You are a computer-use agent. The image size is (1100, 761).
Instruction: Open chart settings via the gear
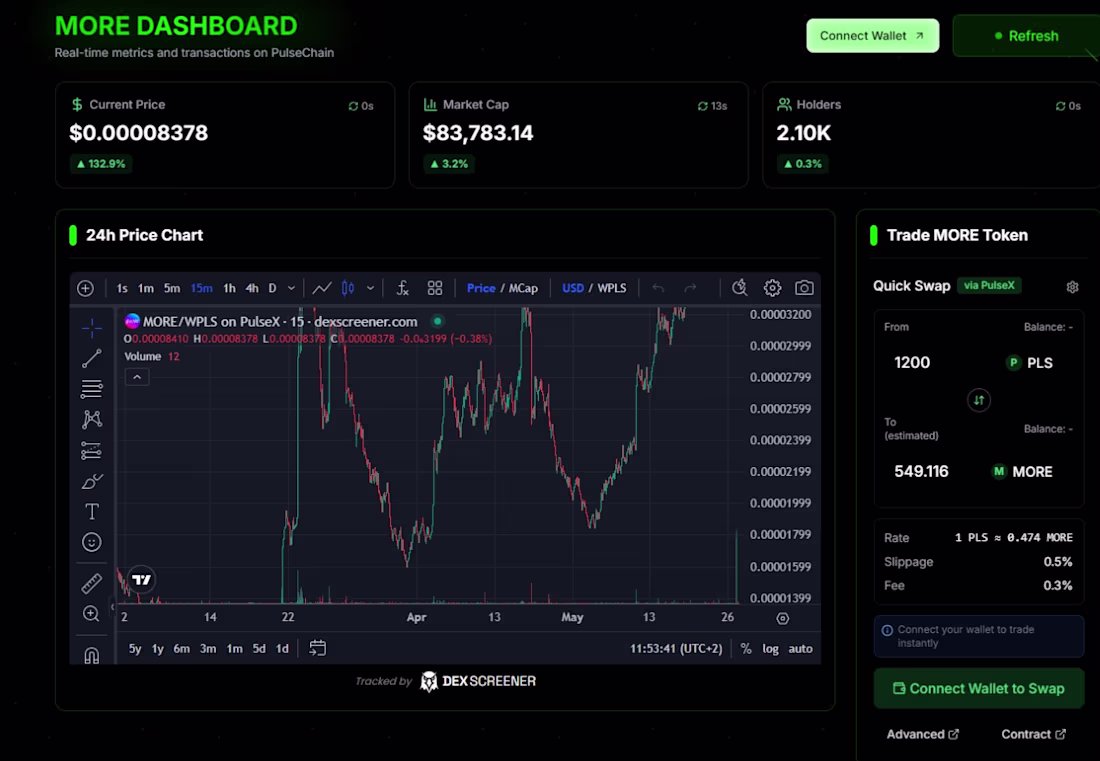(x=772, y=288)
